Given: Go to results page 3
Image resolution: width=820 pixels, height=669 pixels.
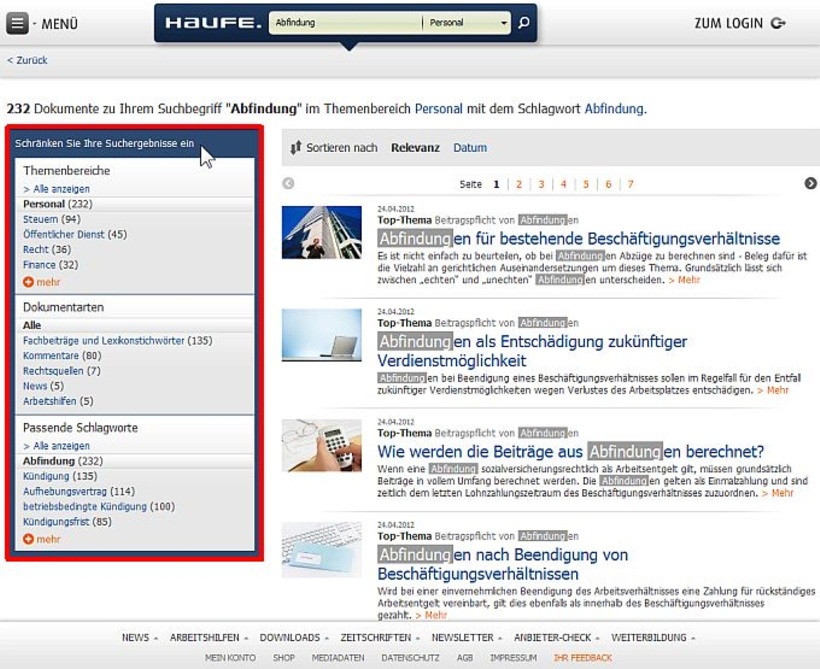Looking at the screenshot, I should click(541, 184).
